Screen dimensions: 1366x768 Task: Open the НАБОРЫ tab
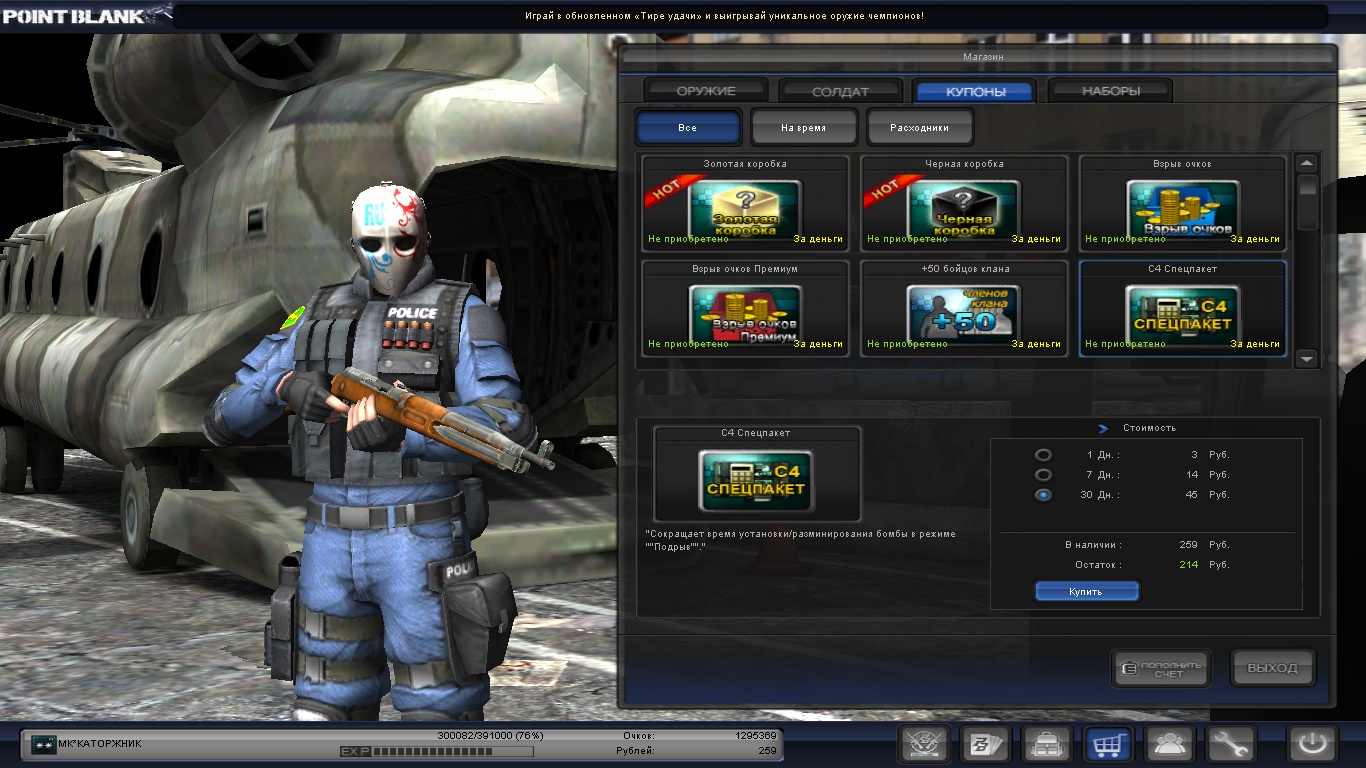point(1111,91)
